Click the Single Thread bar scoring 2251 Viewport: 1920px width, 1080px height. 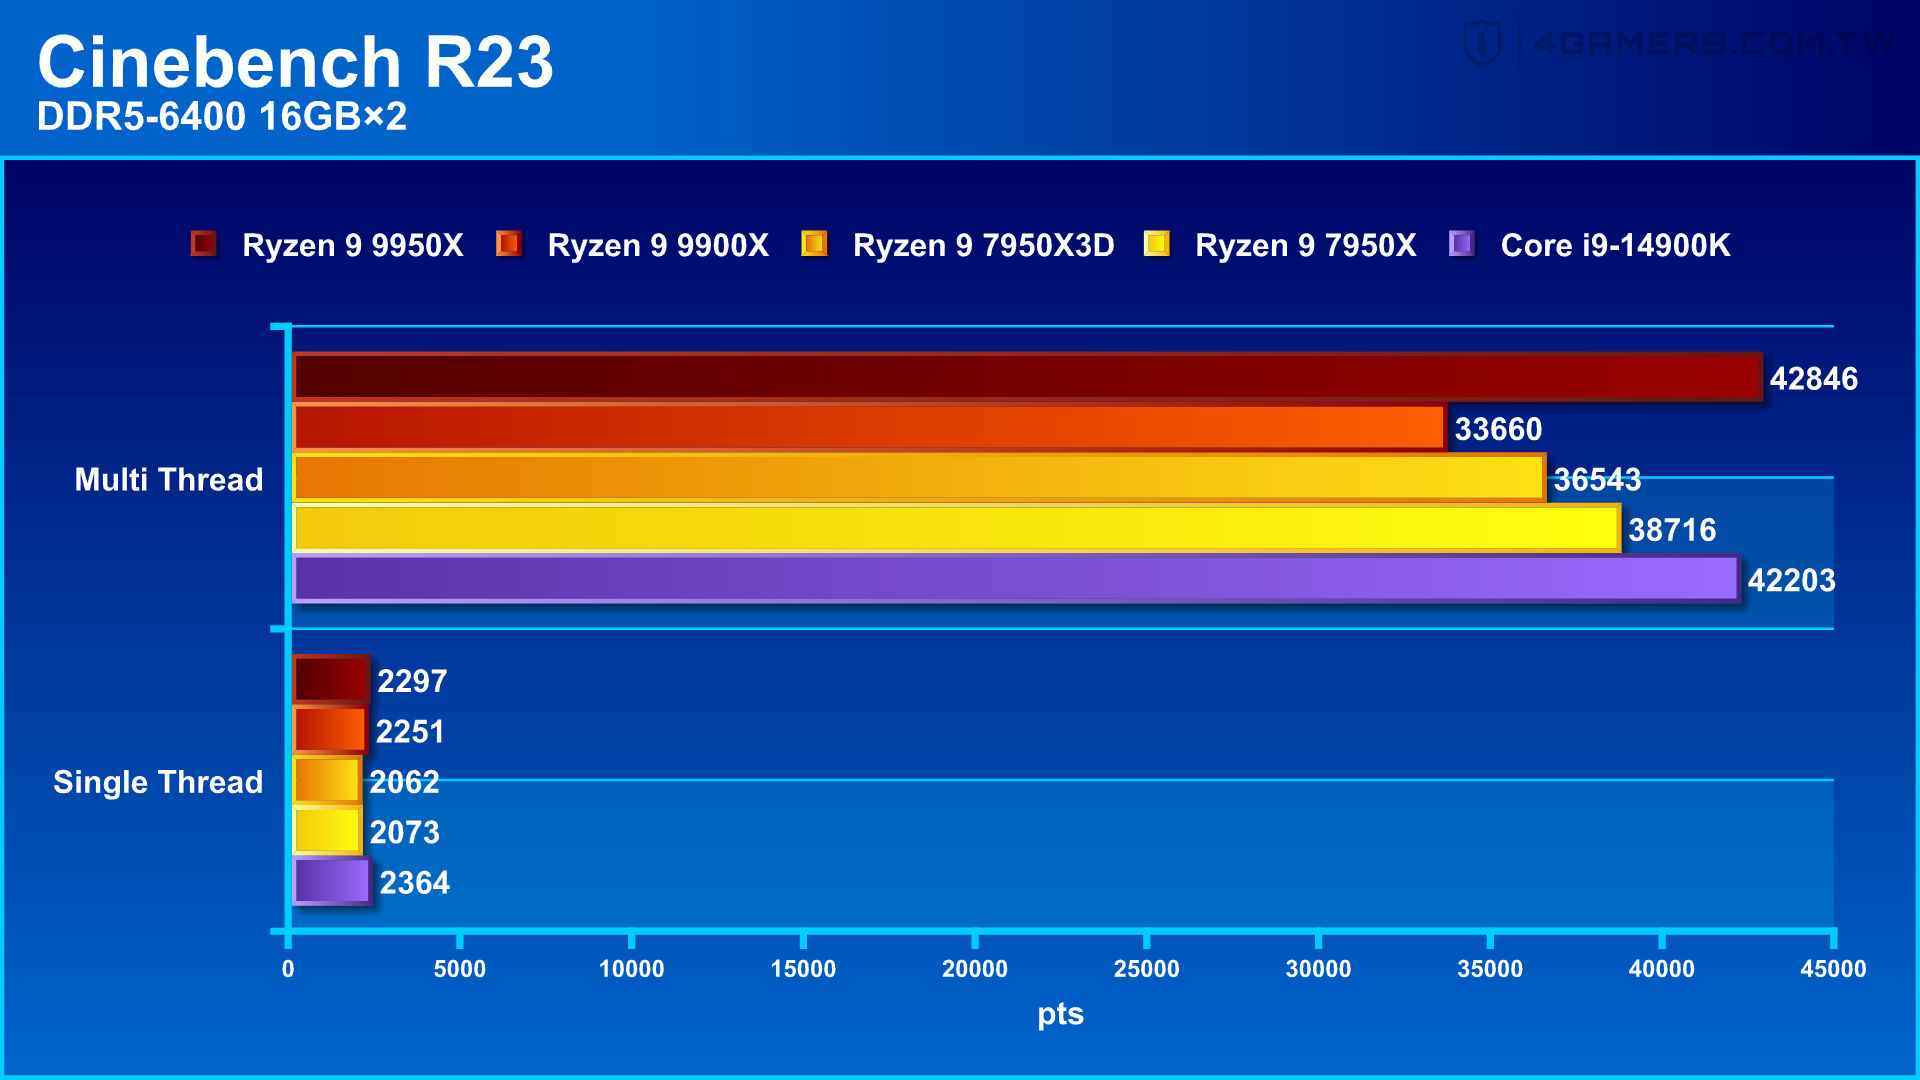[330, 730]
